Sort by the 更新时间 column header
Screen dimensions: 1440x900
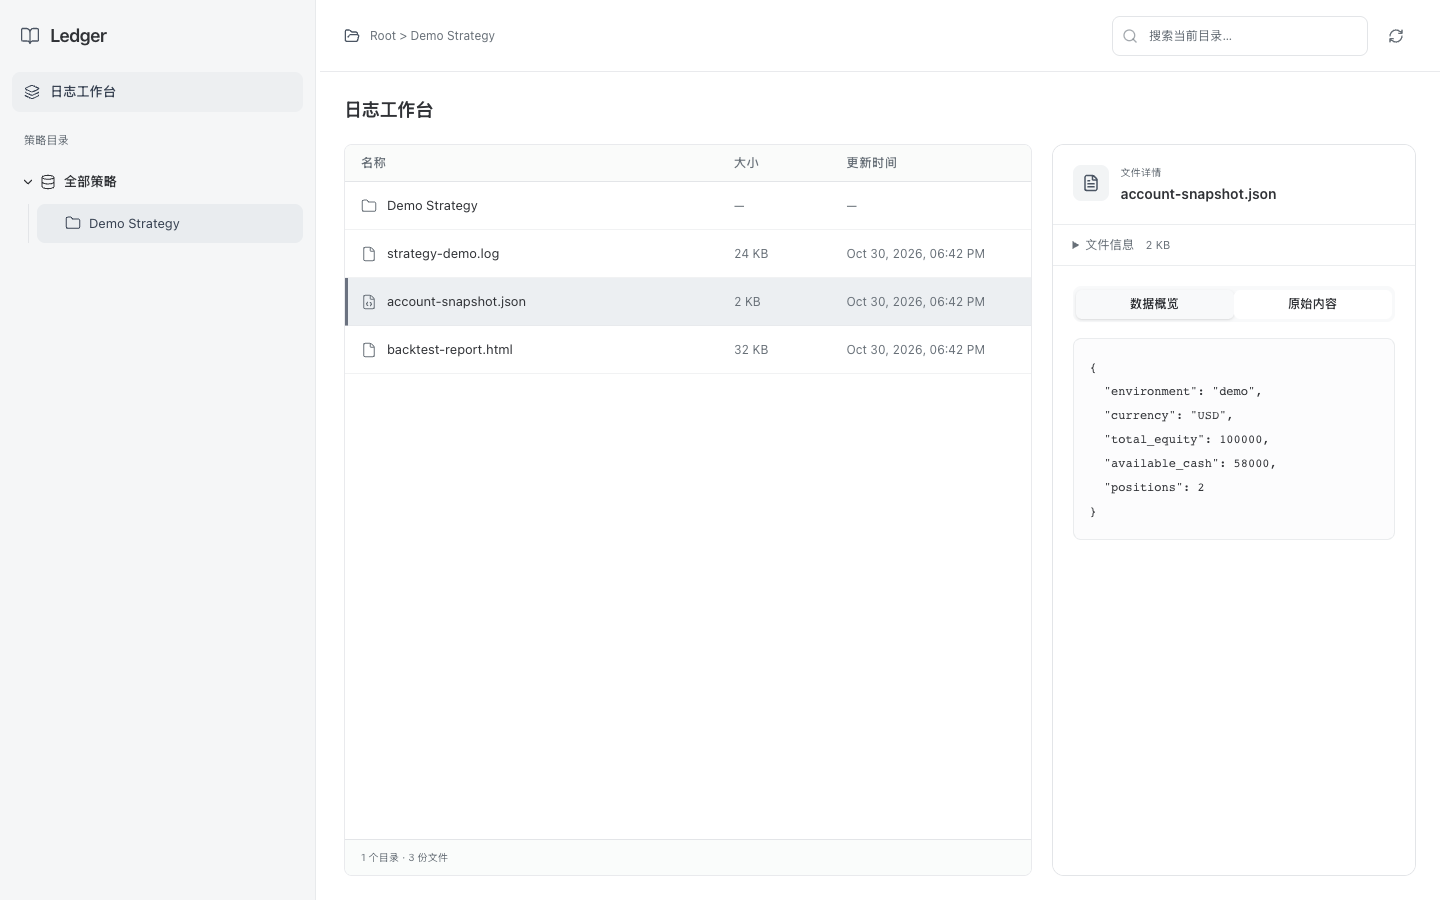pos(871,163)
